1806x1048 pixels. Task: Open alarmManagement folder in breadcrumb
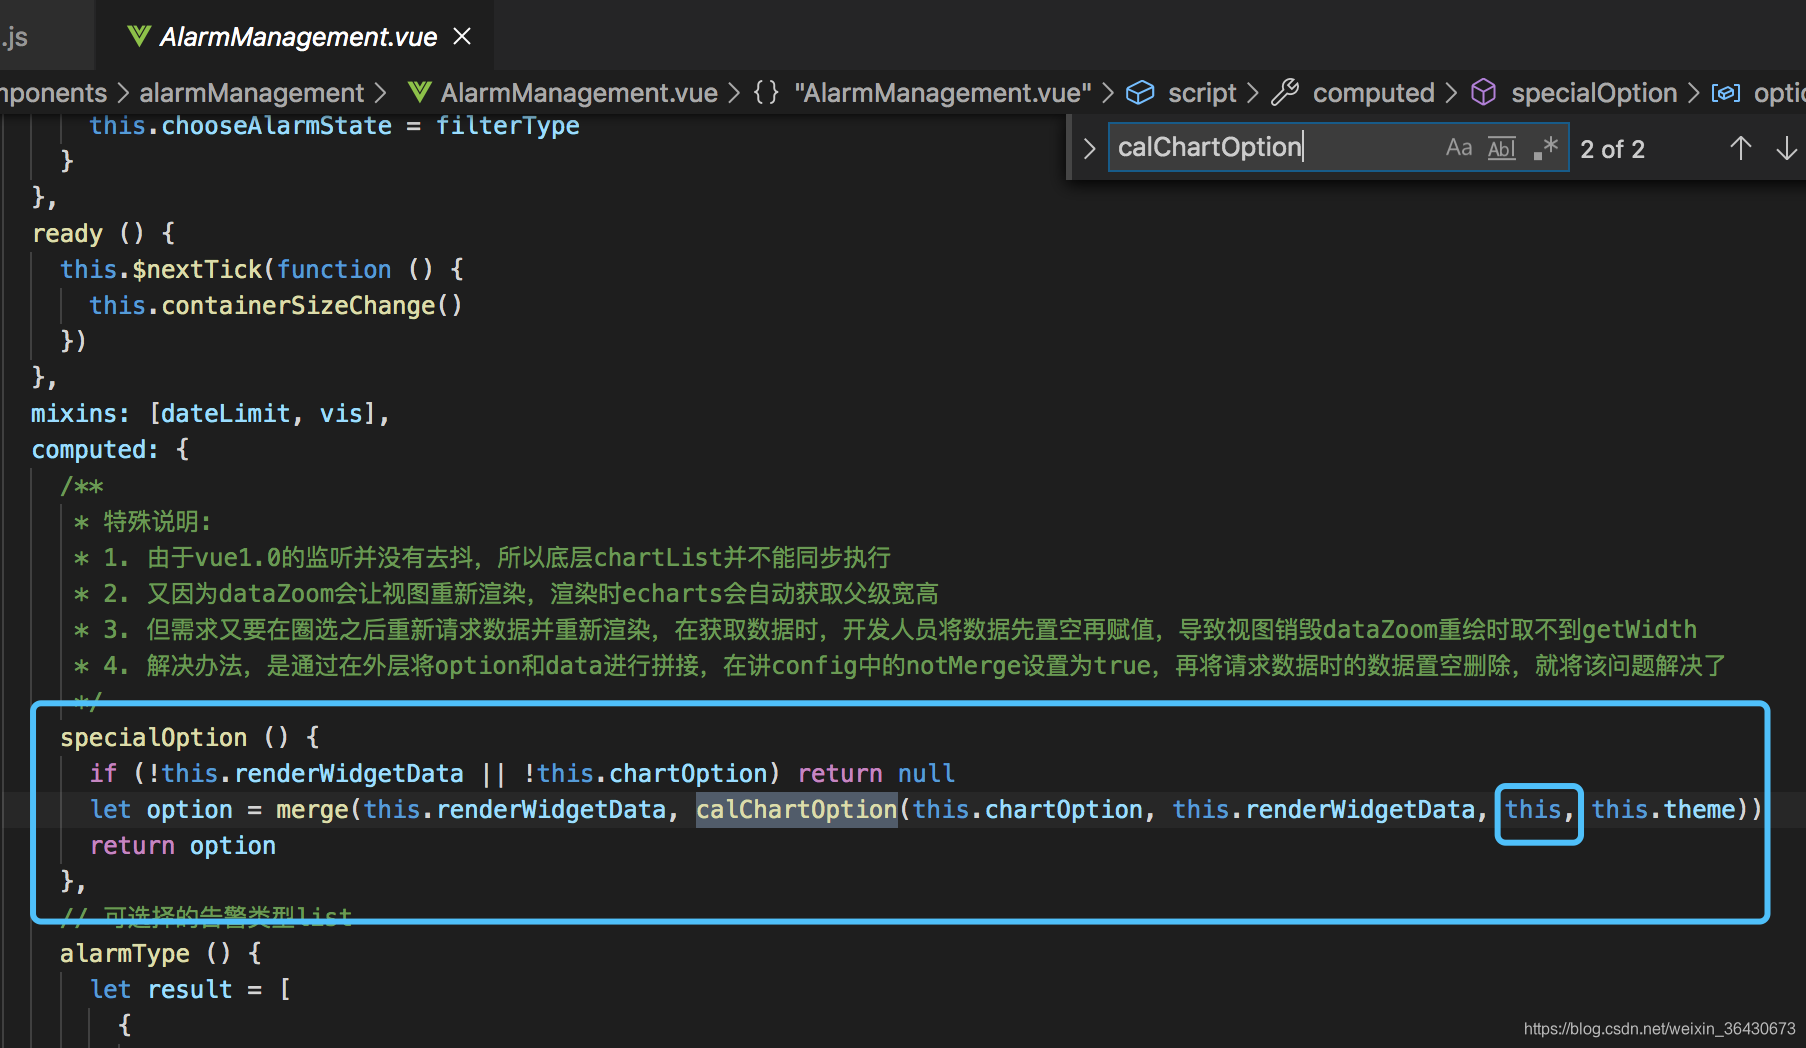pyautogui.click(x=251, y=93)
